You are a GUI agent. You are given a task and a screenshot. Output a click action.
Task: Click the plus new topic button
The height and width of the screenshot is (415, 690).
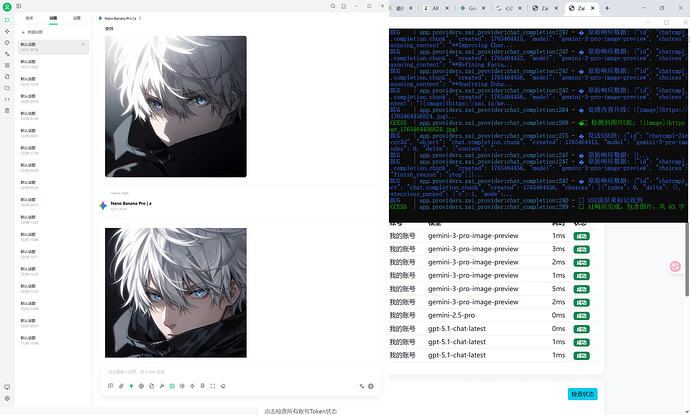coord(32,32)
